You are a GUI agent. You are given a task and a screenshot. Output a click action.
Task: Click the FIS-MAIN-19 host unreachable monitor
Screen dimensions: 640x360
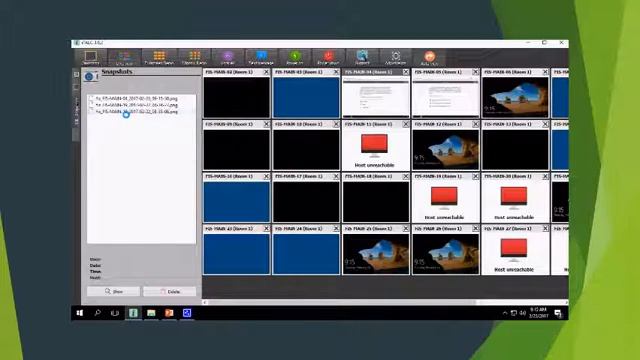(x=444, y=198)
